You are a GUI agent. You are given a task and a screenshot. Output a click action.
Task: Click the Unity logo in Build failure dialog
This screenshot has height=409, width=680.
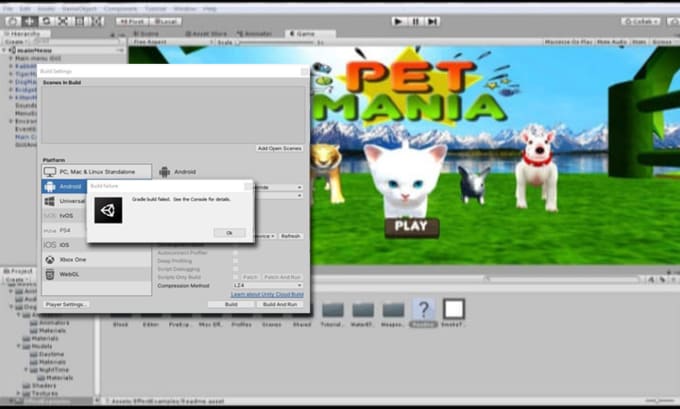coord(108,210)
